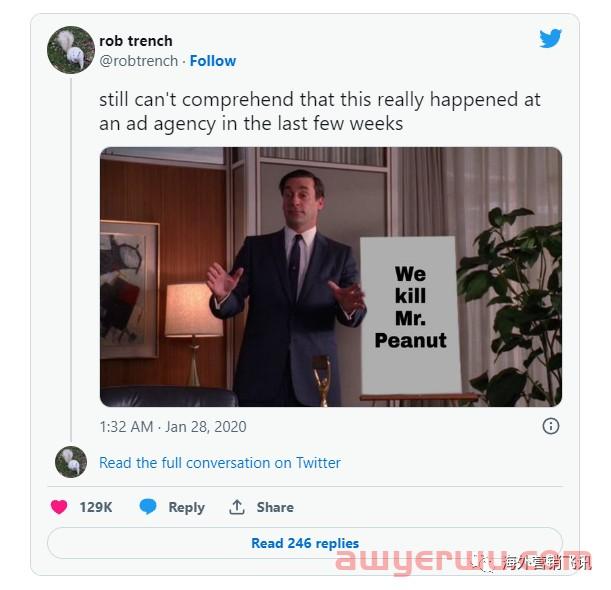Click the Twitter bird logo
611x590 pixels.
point(550,39)
